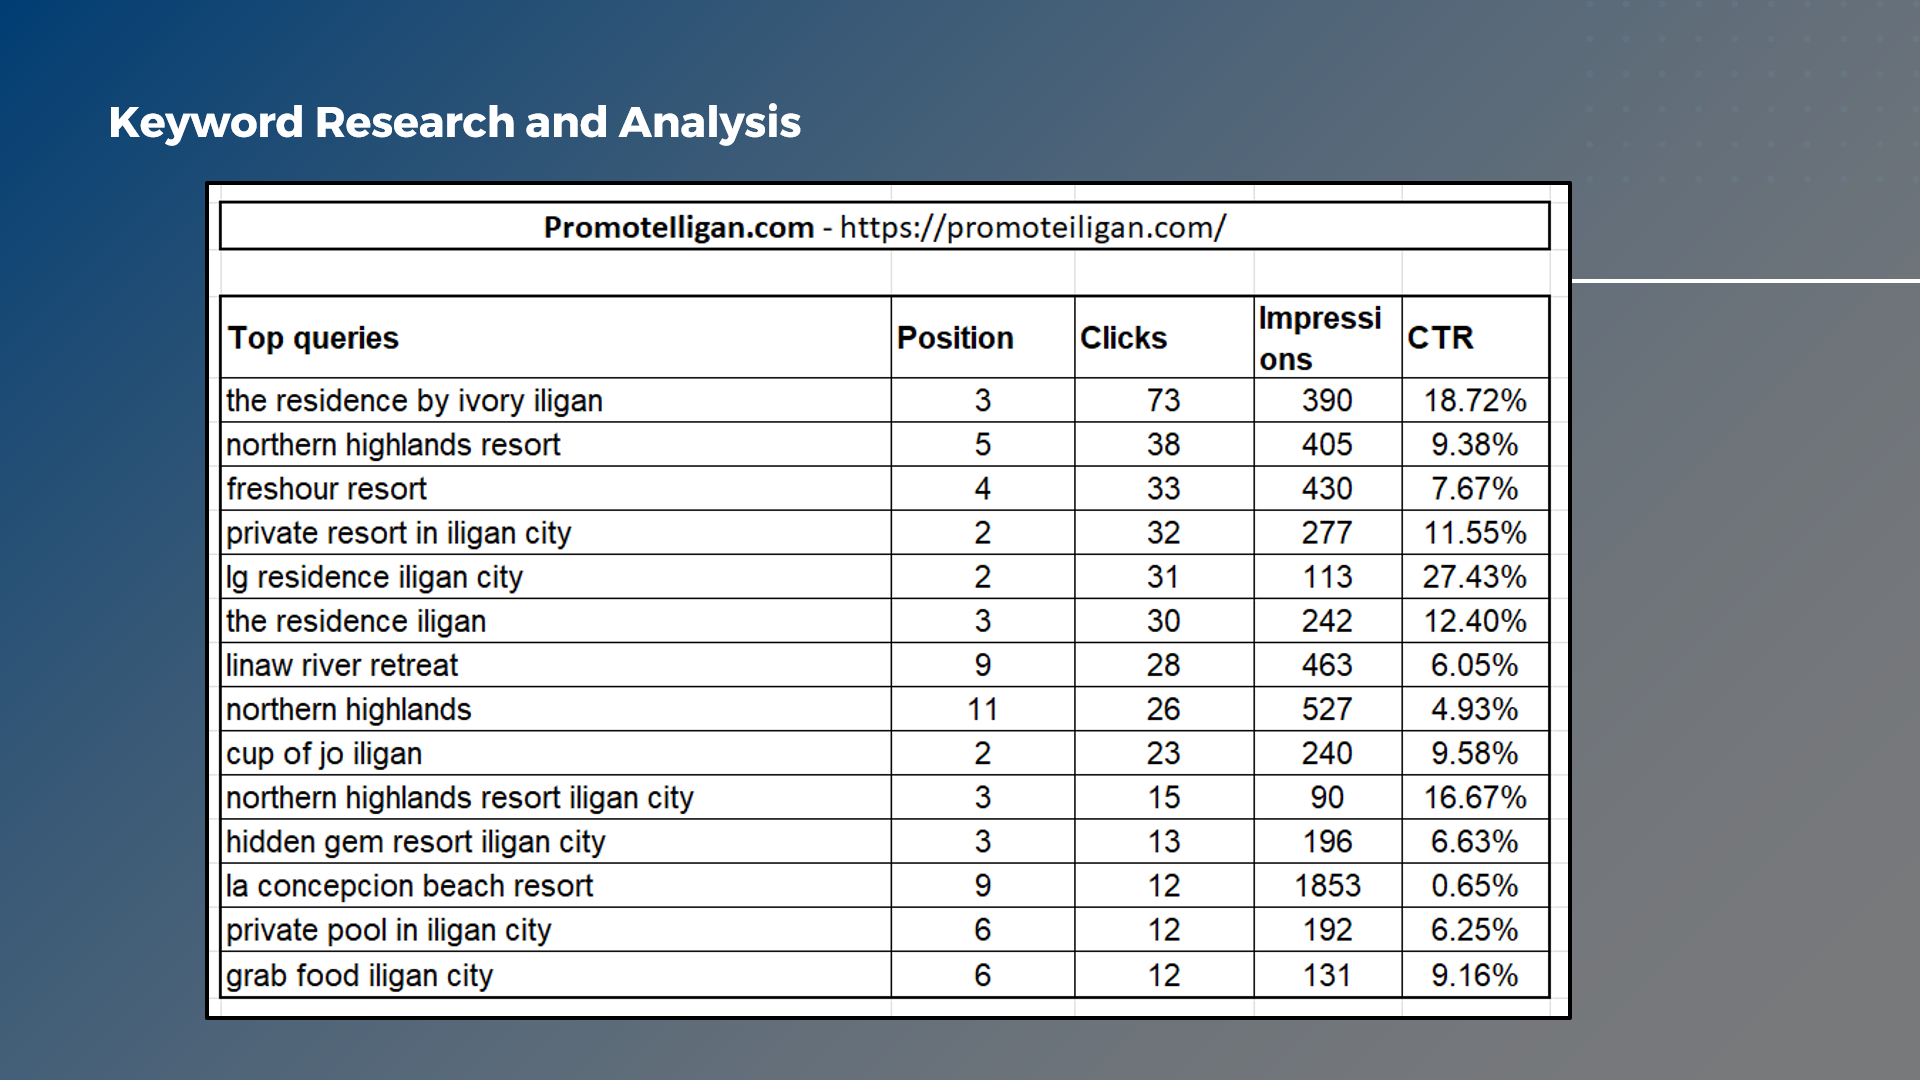The width and height of the screenshot is (1920, 1080).
Task: Click the "Impressions" column header
Action: 1319,338
